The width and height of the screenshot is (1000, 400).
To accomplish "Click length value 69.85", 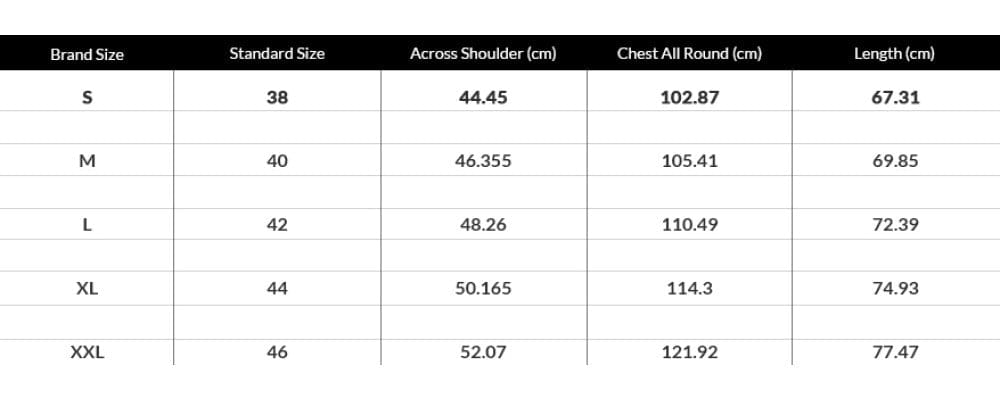I will point(895,161).
